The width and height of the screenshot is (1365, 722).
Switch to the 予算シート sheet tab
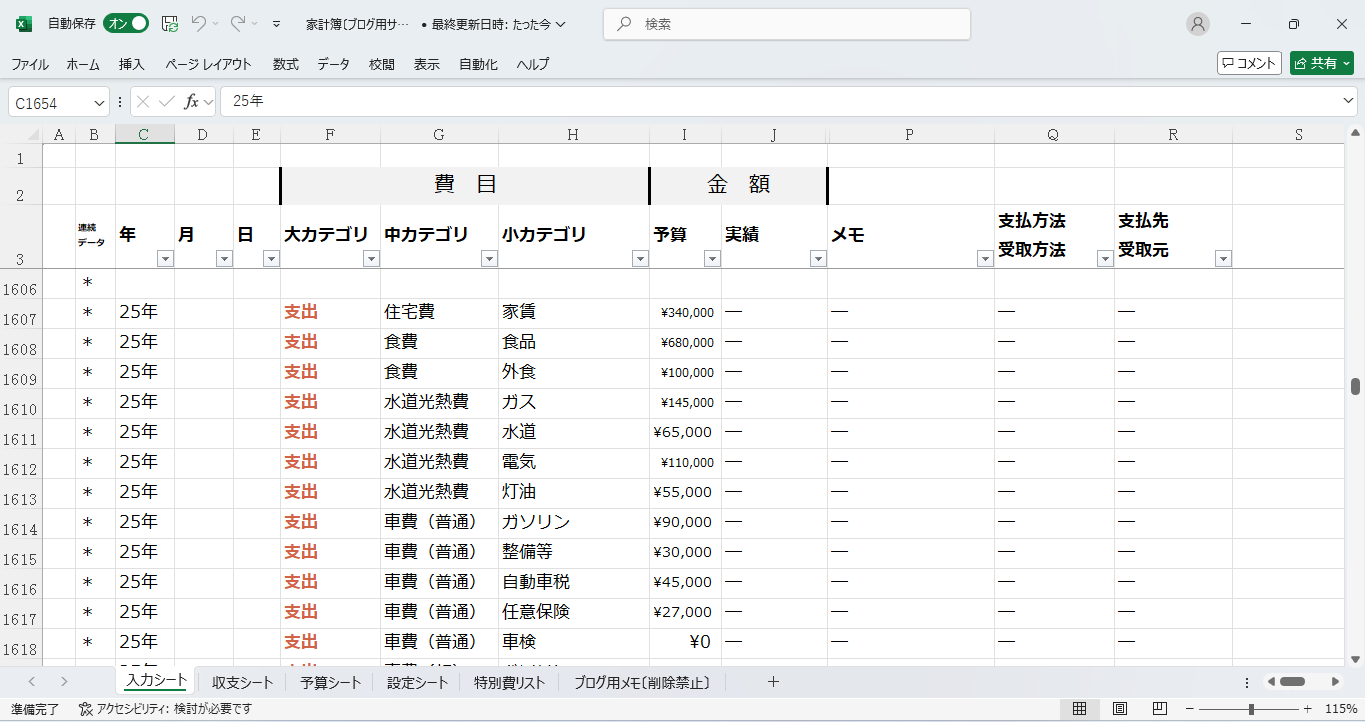[330, 683]
